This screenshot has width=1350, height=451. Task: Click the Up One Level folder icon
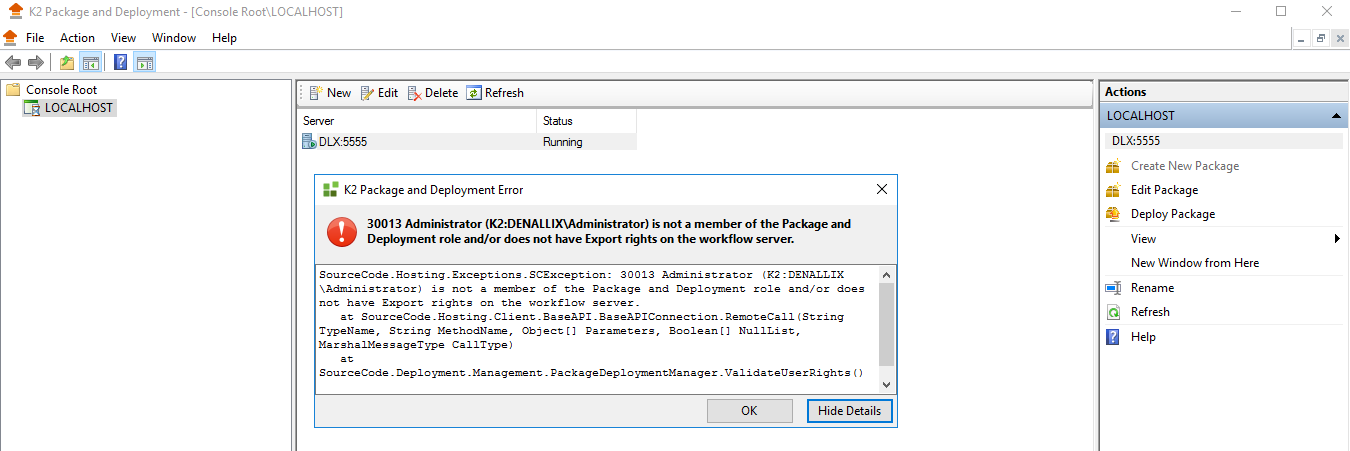pos(67,63)
